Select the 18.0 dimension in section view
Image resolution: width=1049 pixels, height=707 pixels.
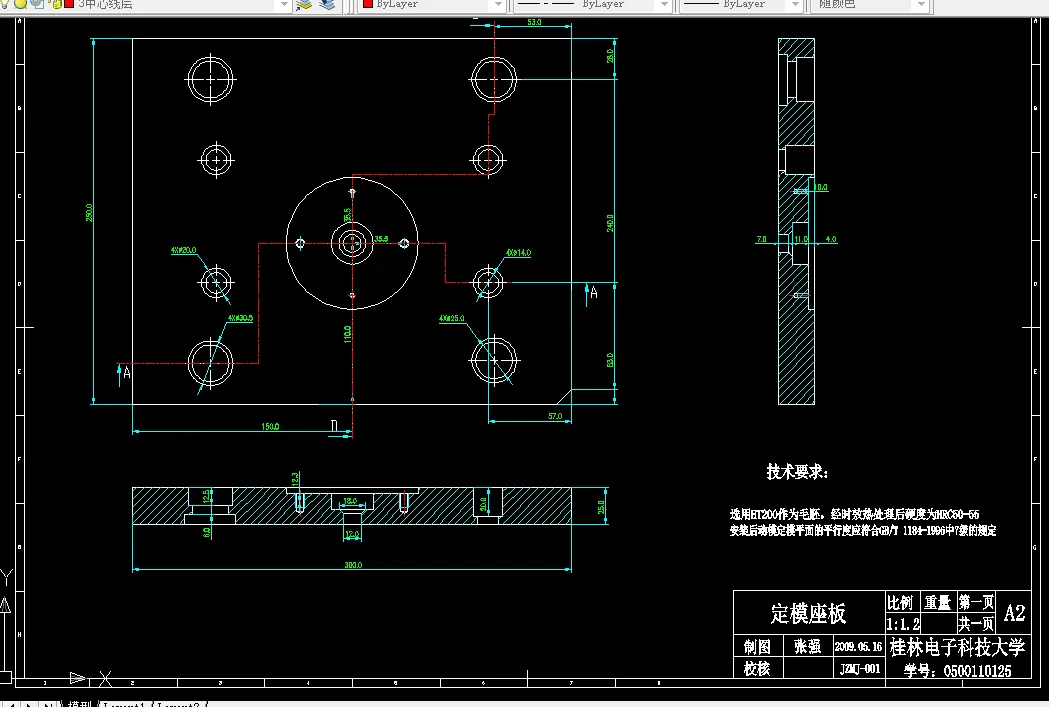(x=350, y=500)
